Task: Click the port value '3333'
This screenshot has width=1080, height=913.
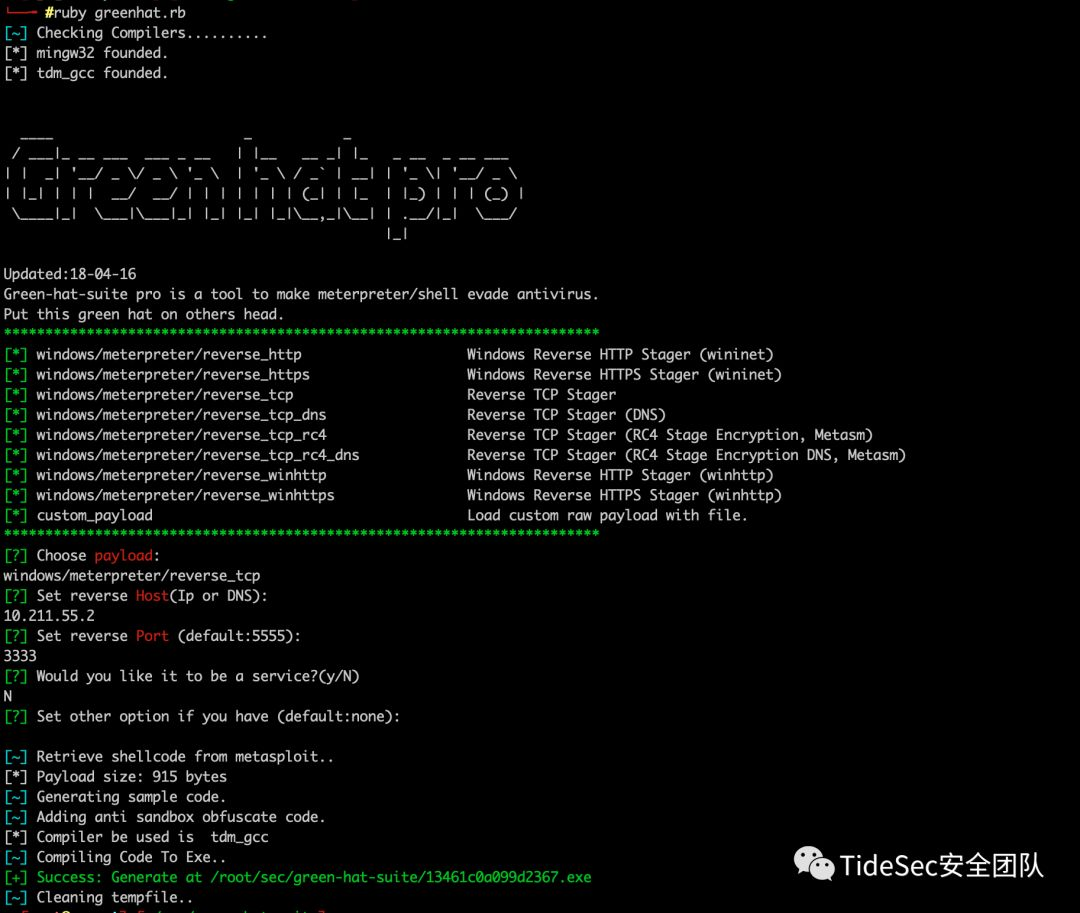Action: coord(20,655)
